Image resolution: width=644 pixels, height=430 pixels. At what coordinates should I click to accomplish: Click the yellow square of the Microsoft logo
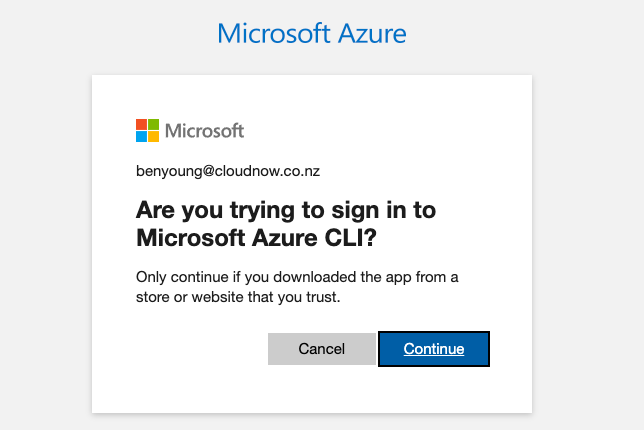154,137
